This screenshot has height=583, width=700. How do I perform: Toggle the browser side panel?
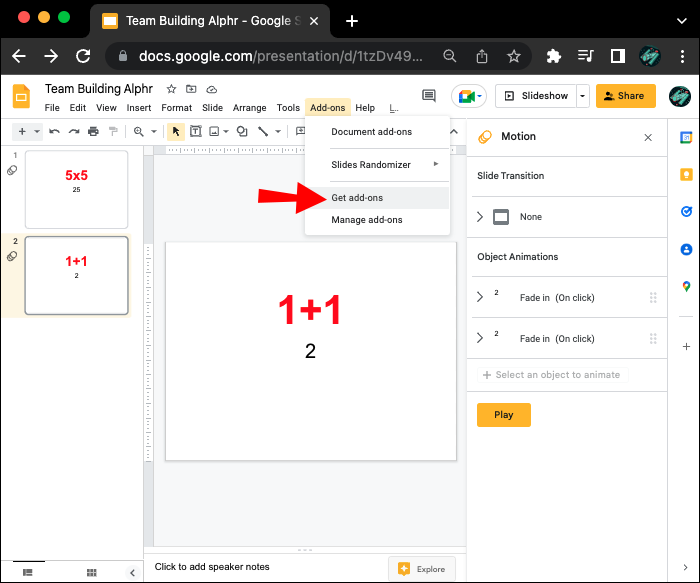pos(617,56)
